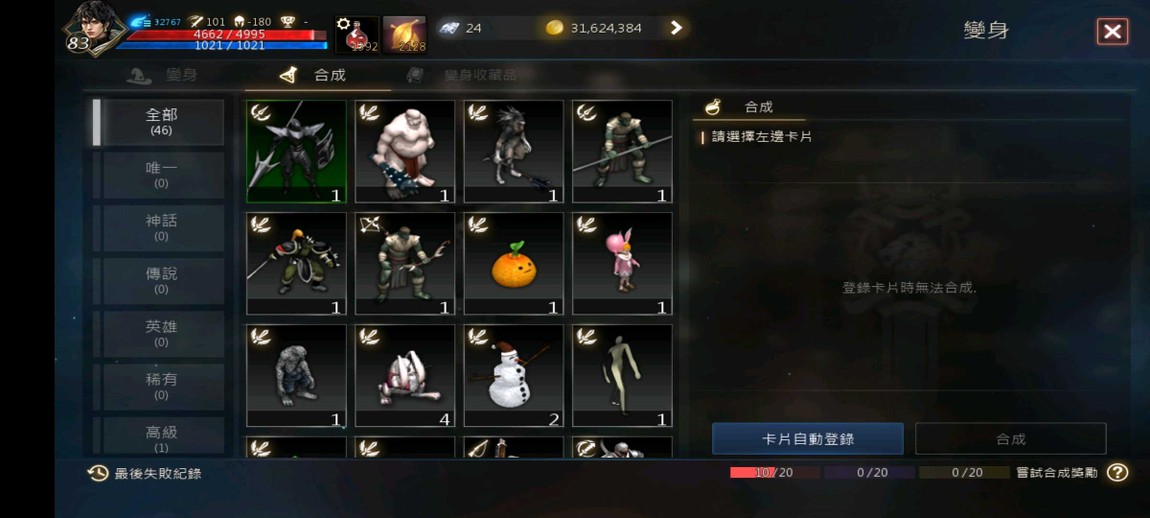The width and height of the screenshot is (1150, 518).
Task: Select the green highlighted dark knight card
Action: (x=296, y=151)
